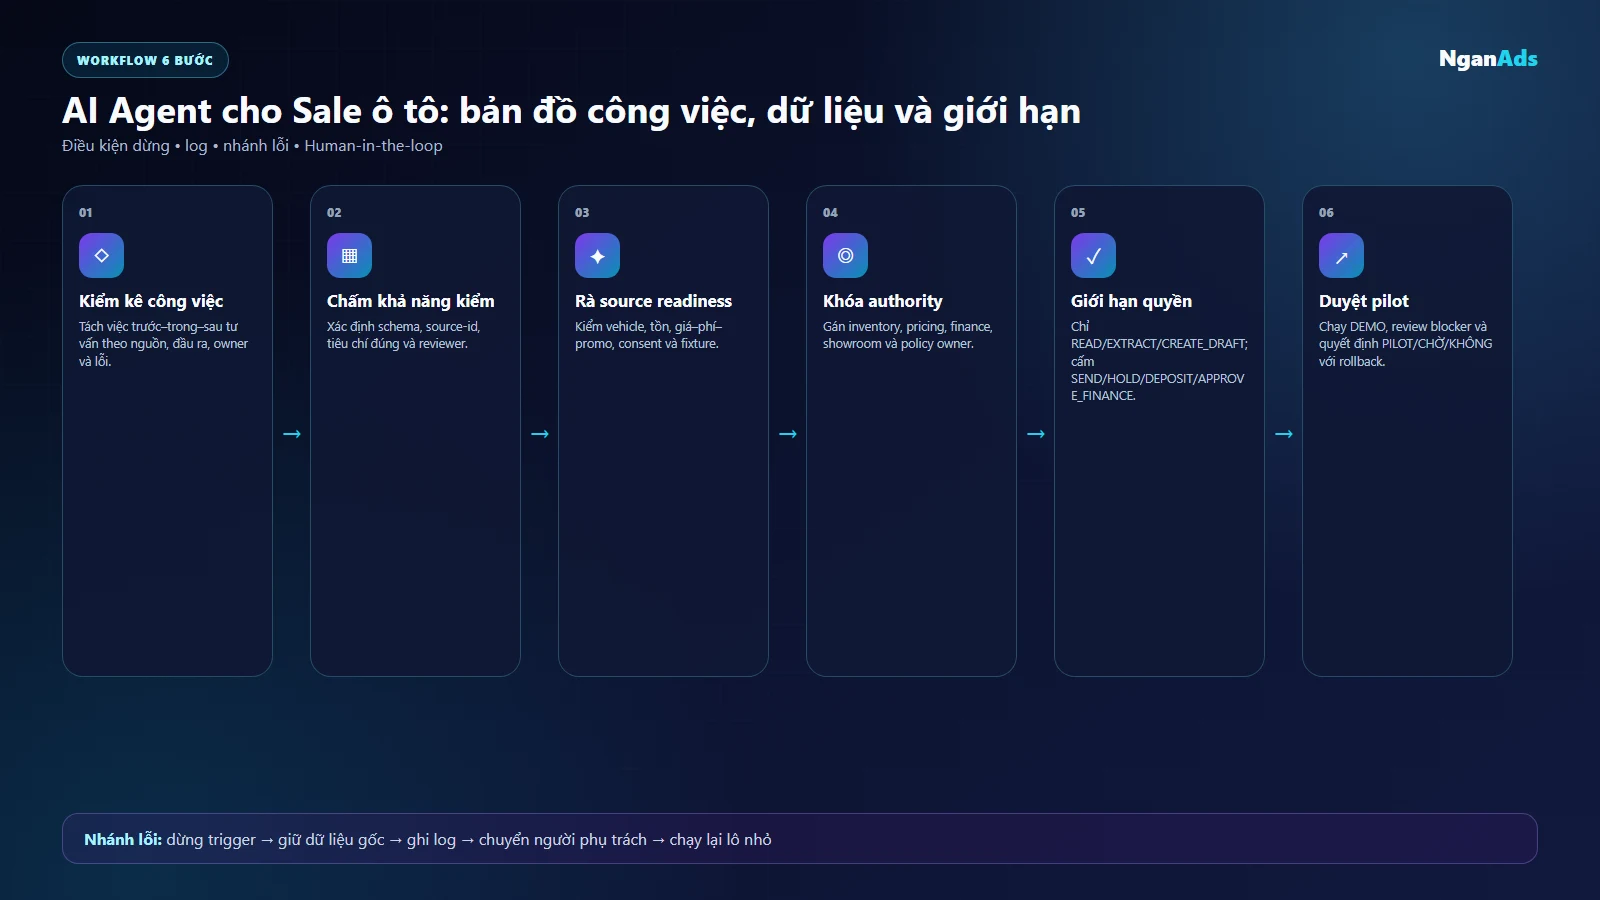Click the arrow between steps 05 and 06
The height and width of the screenshot is (900, 1600).
point(1284,433)
